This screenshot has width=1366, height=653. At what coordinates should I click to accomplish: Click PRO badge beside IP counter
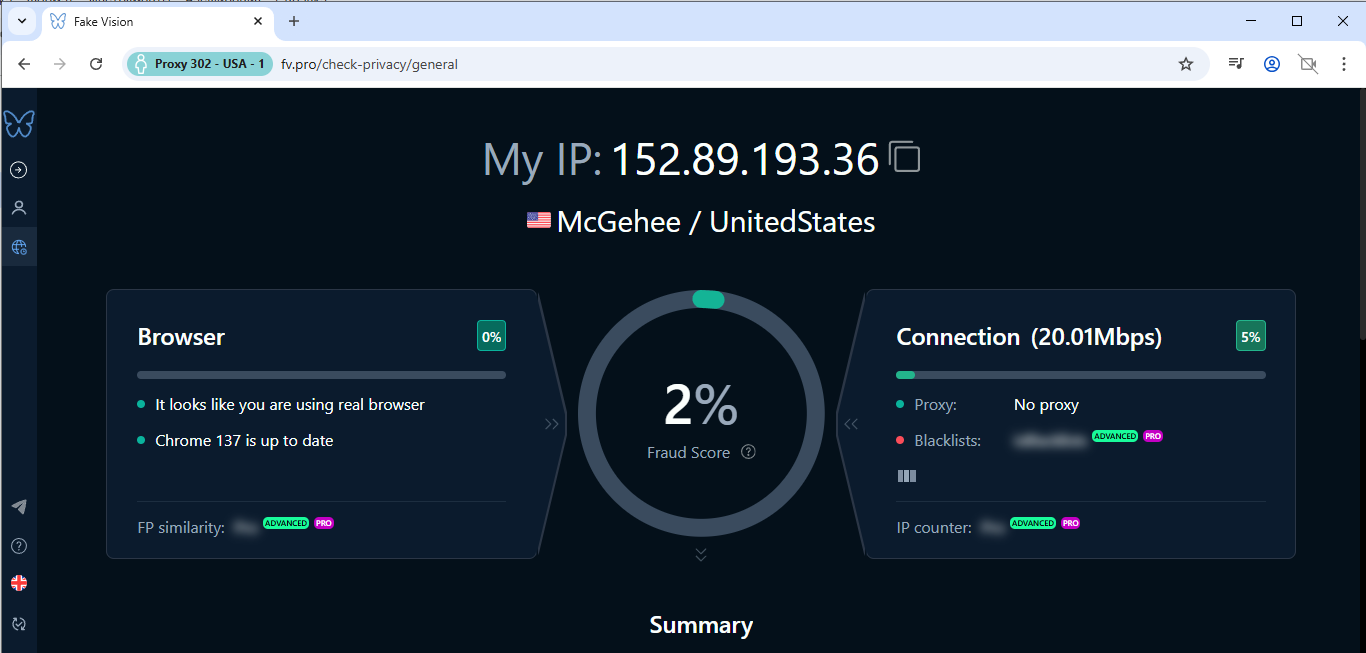coord(1071,523)
